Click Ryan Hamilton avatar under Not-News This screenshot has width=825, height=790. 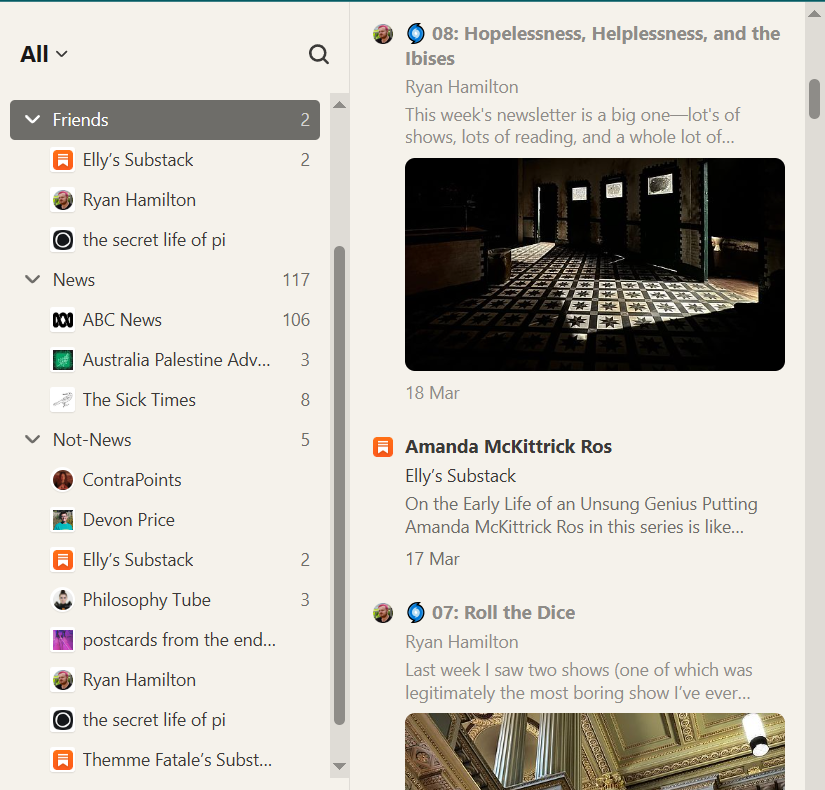63,680
